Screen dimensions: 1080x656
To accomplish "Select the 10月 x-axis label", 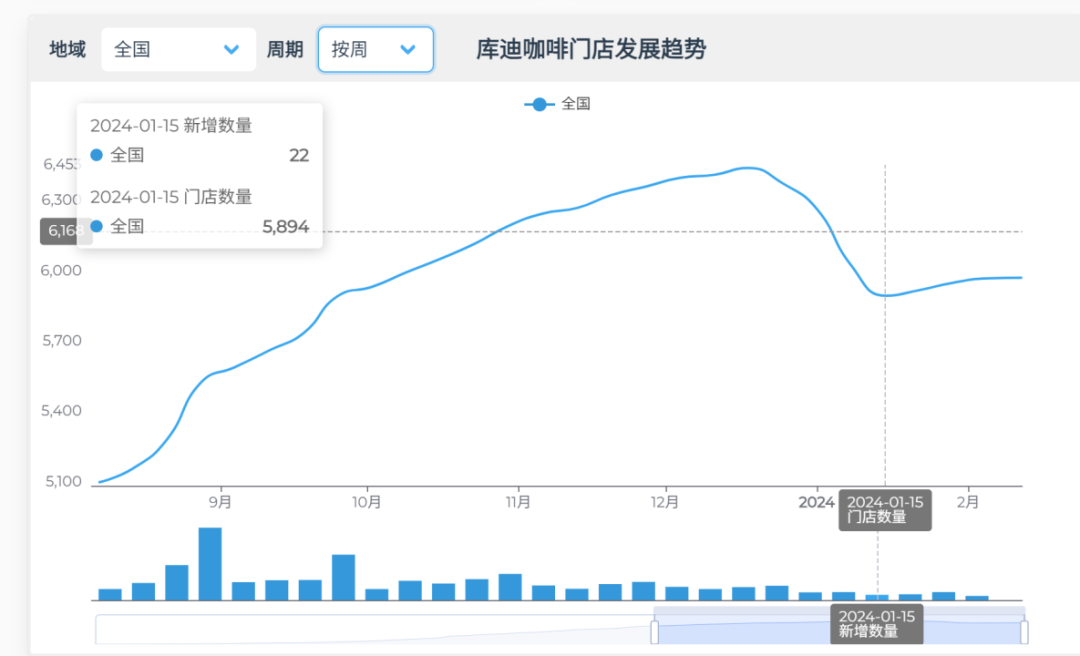I will pyautogui.click(x=366, y=502).
